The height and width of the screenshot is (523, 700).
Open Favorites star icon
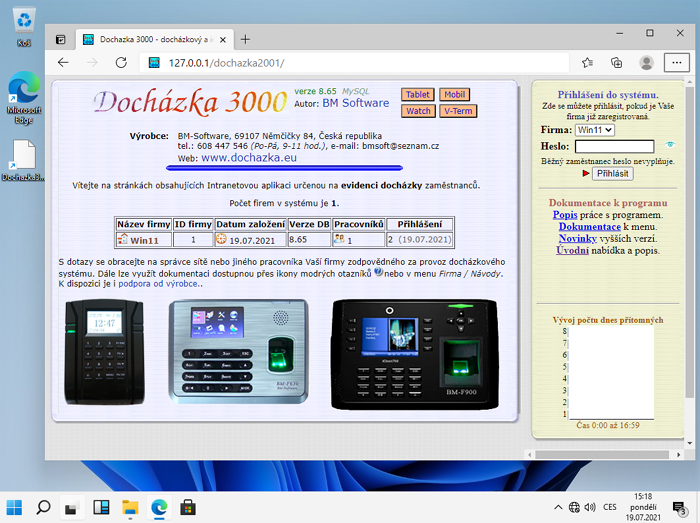click(588, 63)
